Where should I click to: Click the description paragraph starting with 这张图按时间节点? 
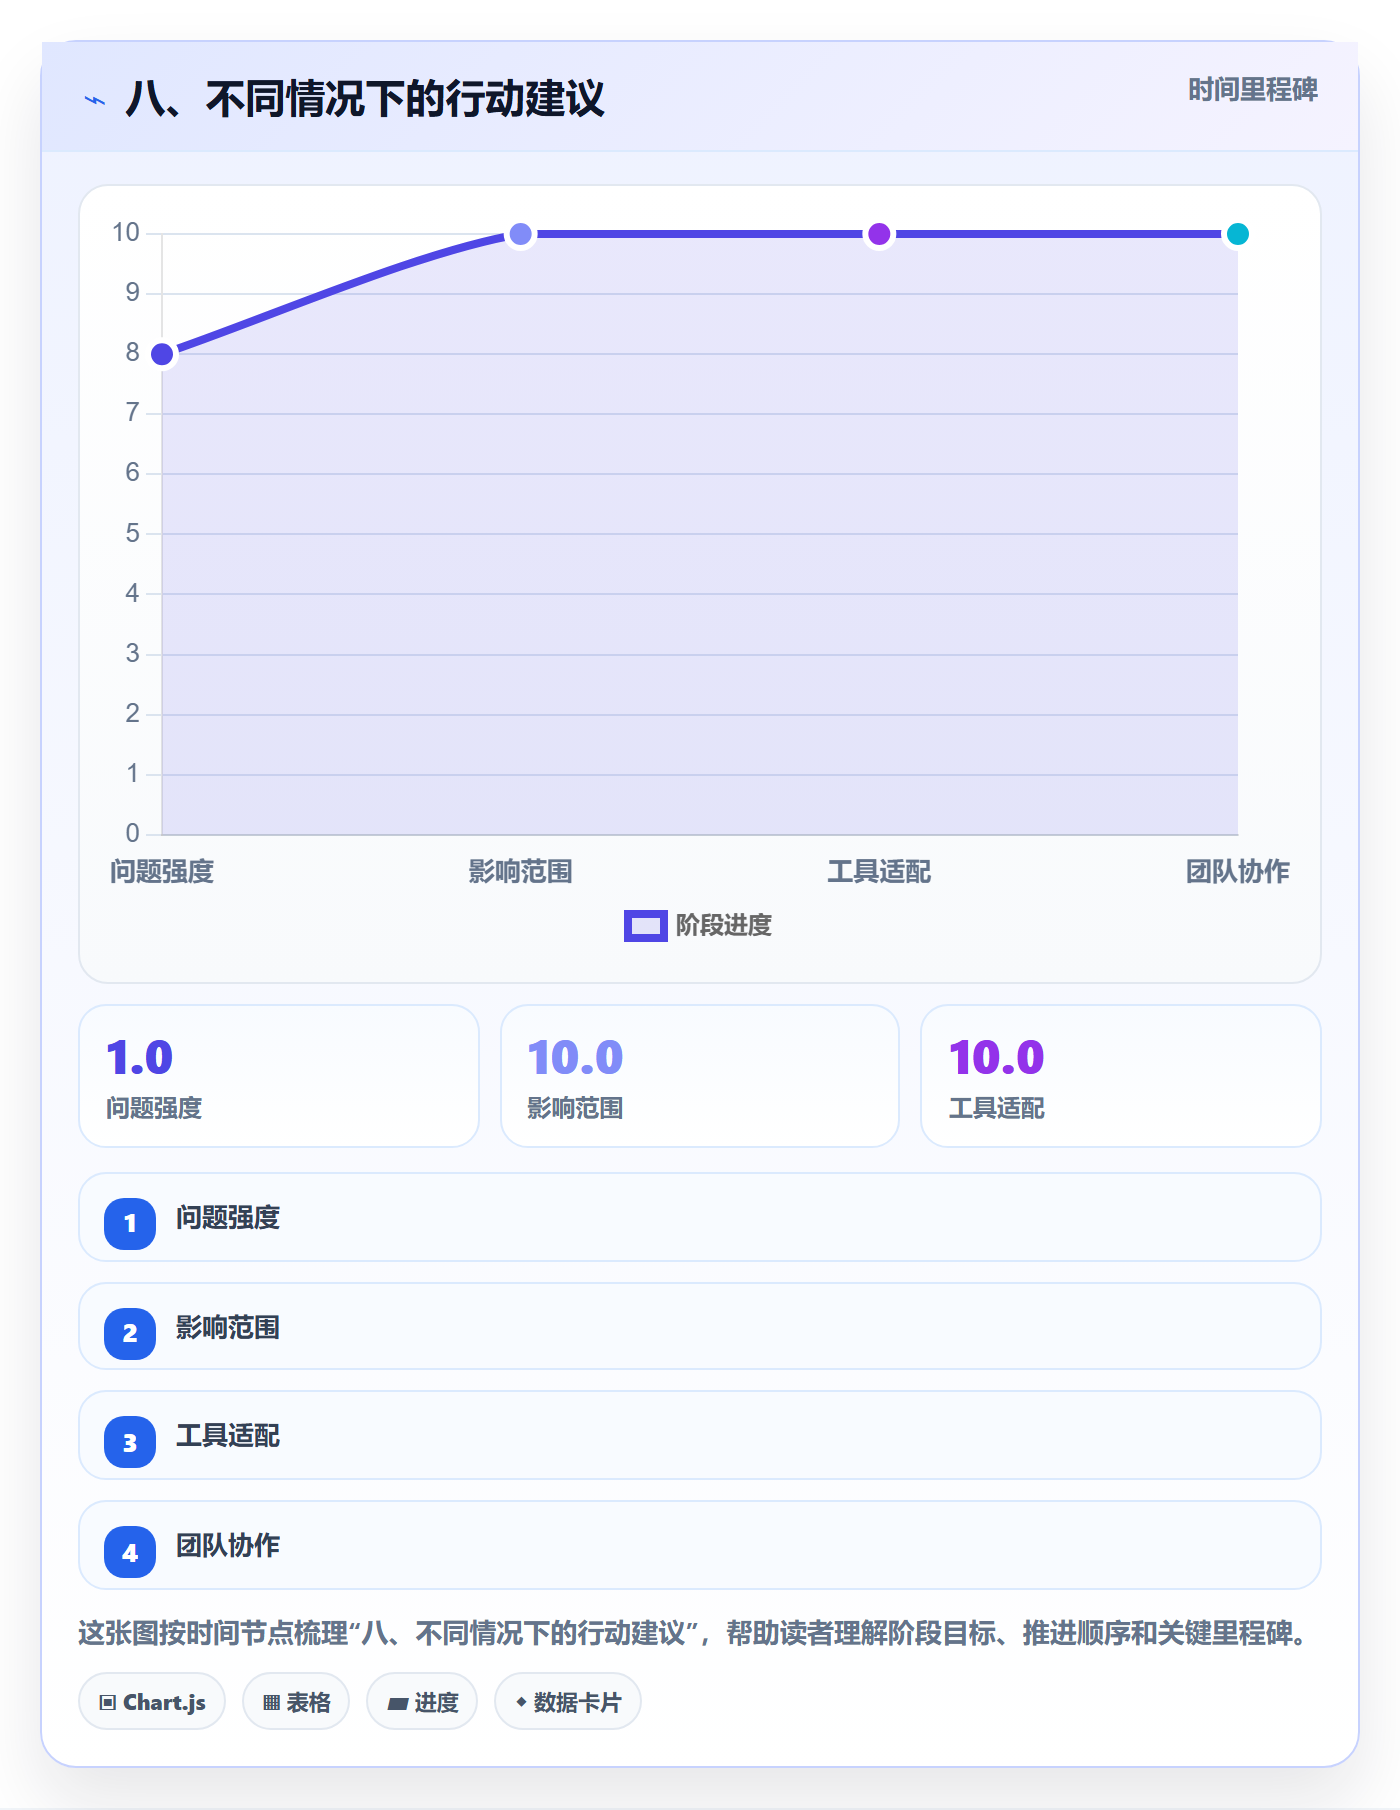[x=694, y=1634]
